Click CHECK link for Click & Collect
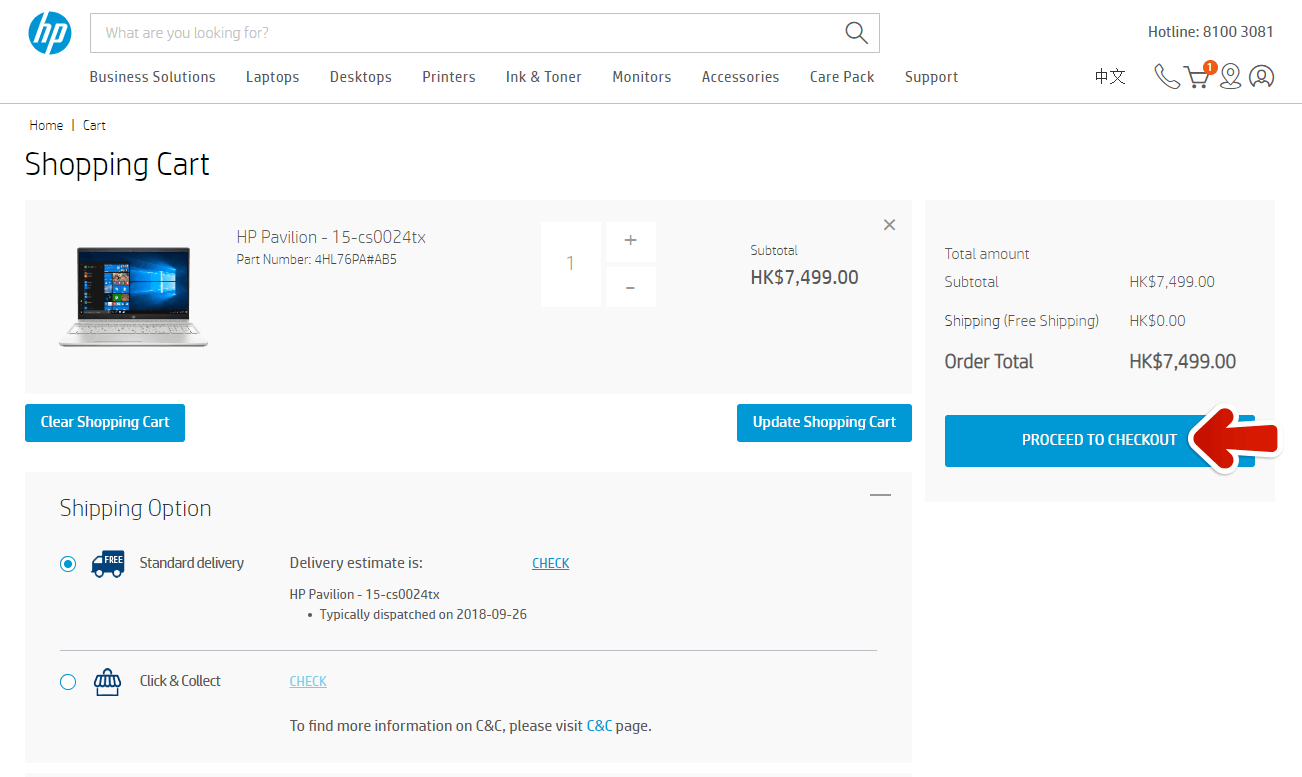Viewport: 1302px width, 777px height. pyautogui.click(x=308, y=682)
